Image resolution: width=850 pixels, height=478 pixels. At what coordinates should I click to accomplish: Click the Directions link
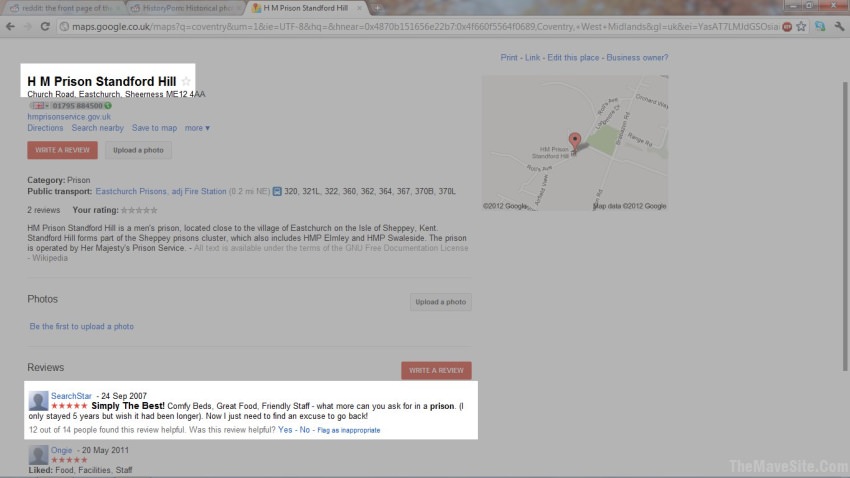[x=45, y=128]
